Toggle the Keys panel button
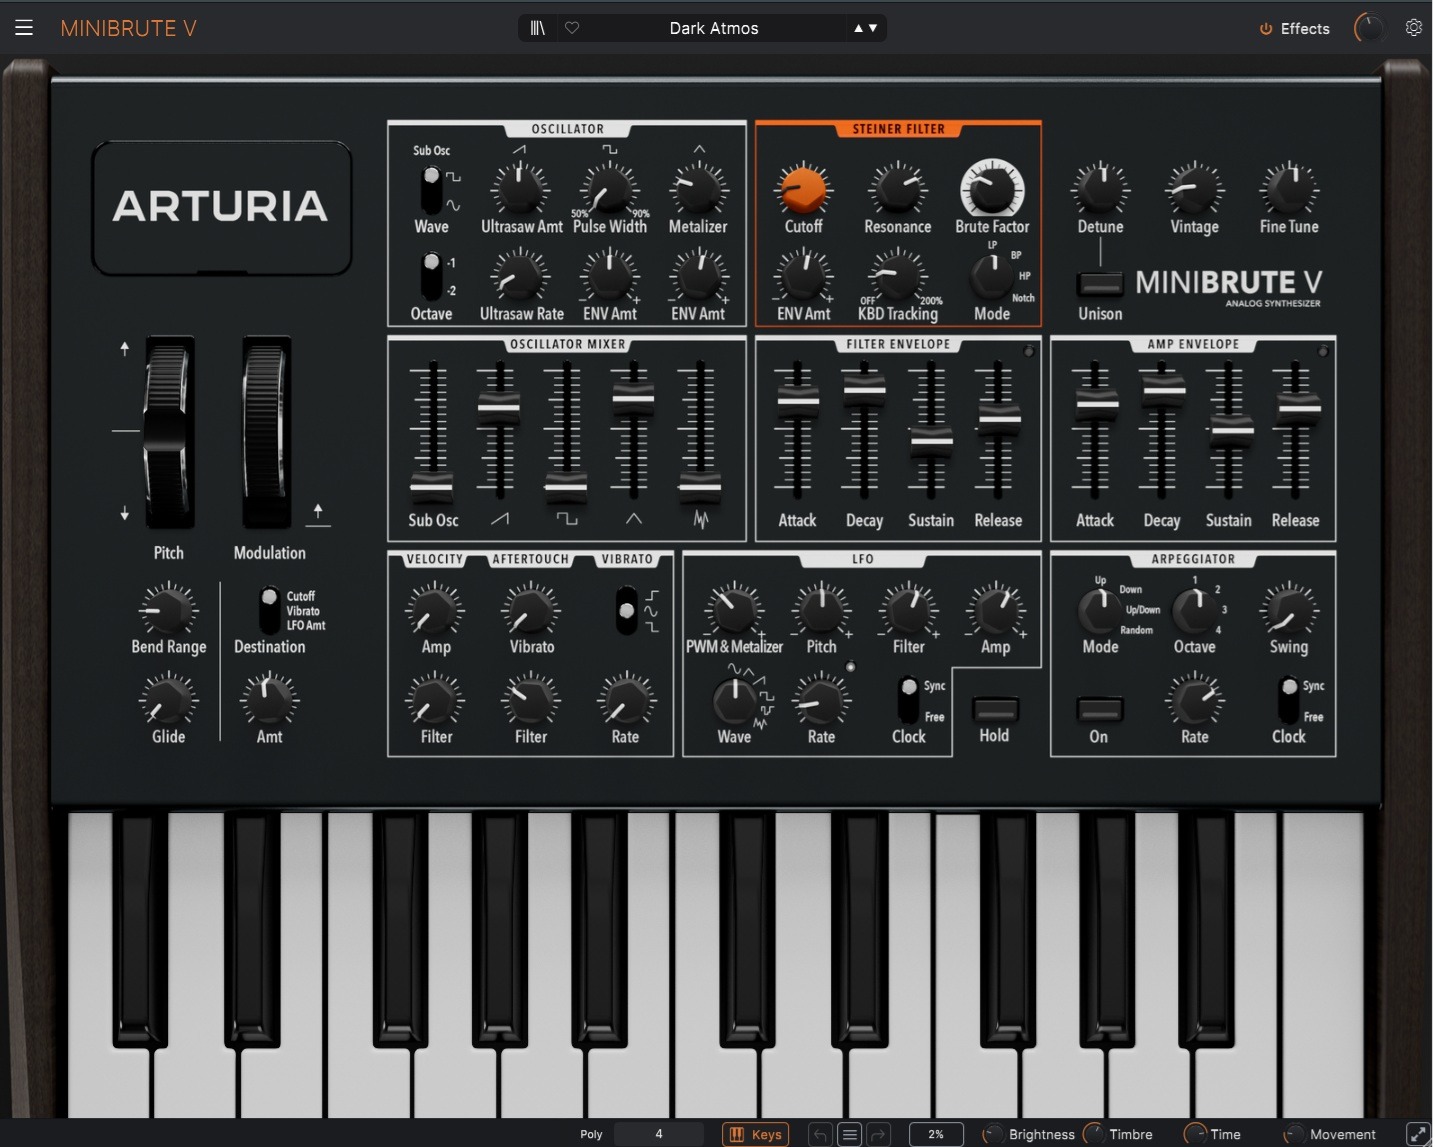 point(756,1134)
